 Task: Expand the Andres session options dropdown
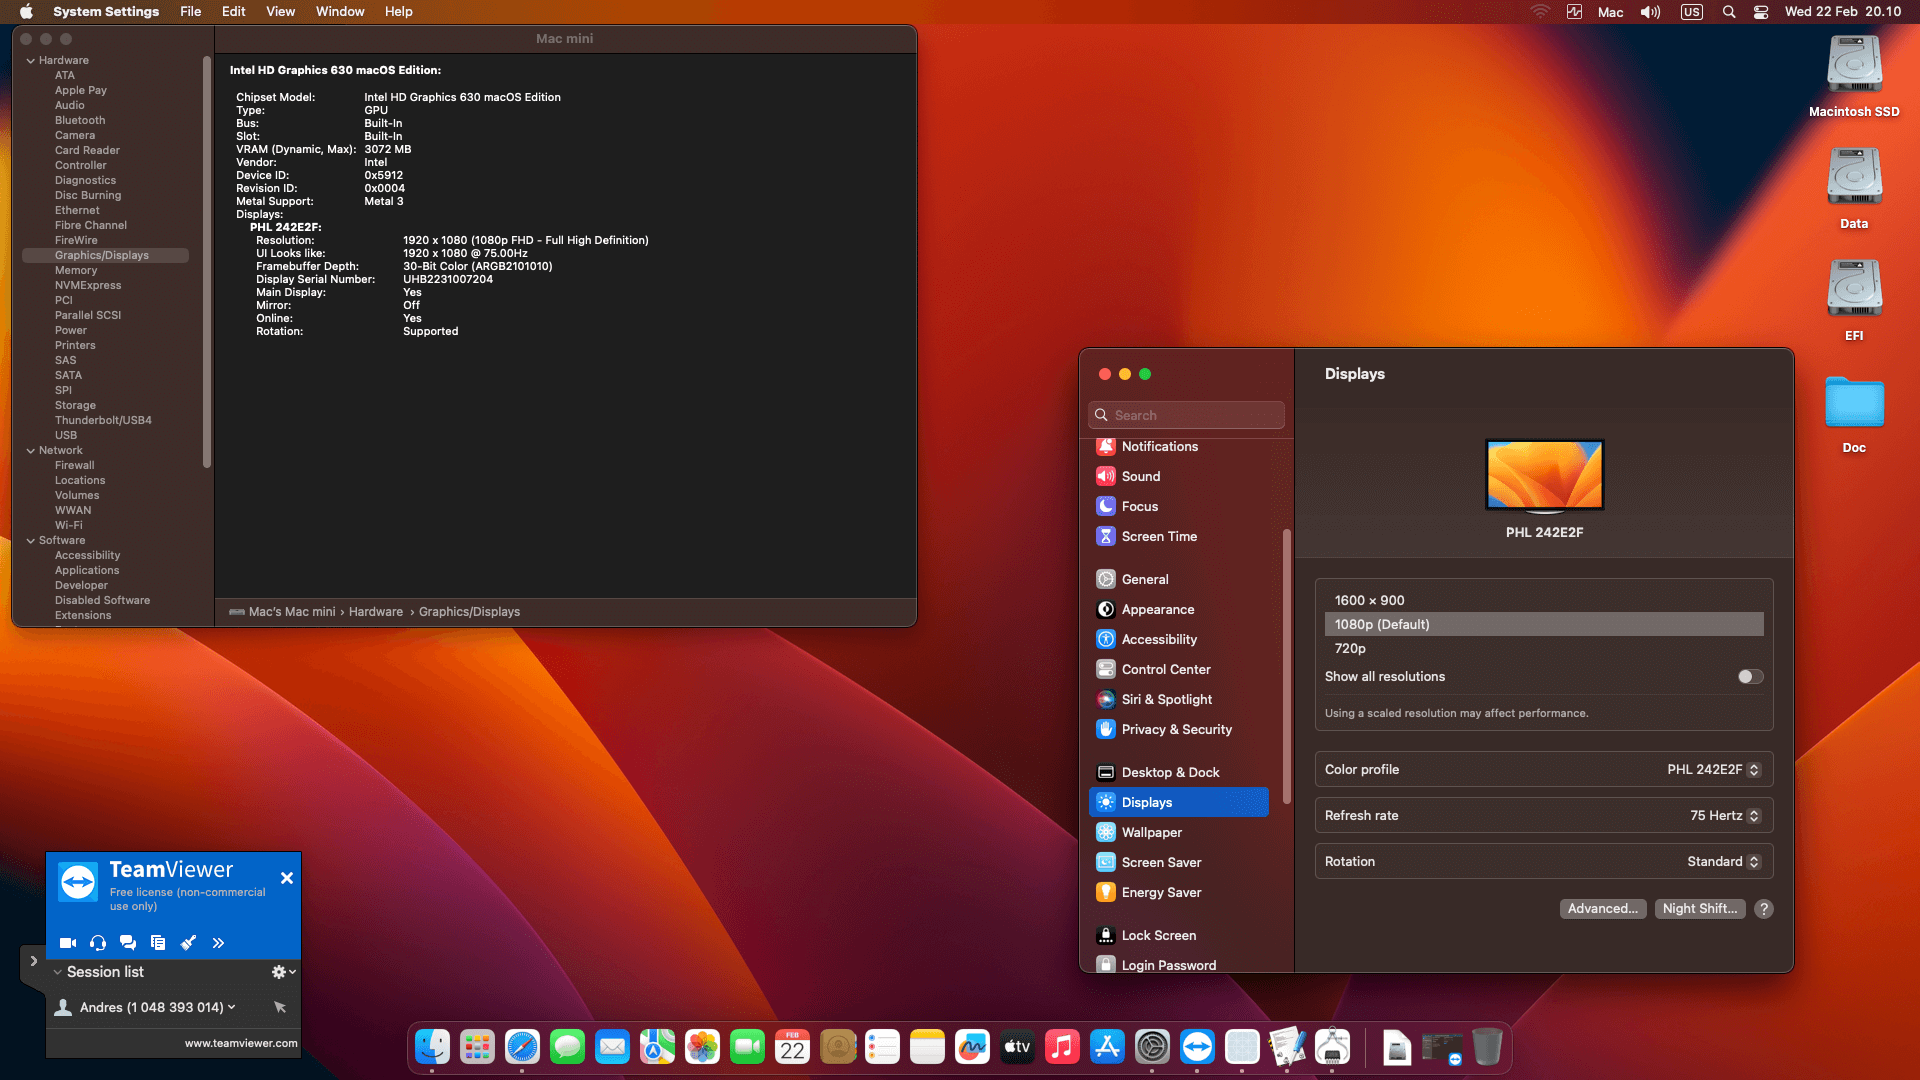tap(232, 1007)
